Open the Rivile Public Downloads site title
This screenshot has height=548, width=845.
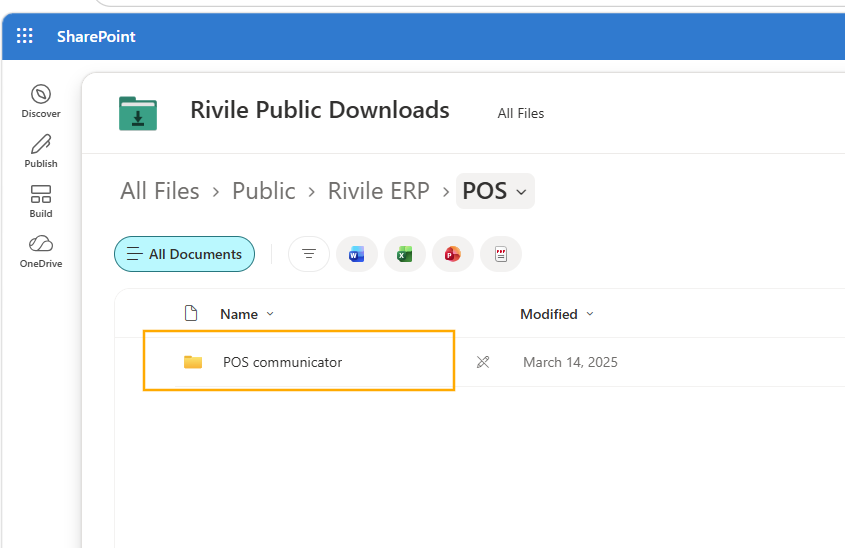click(x=320, y=110)
